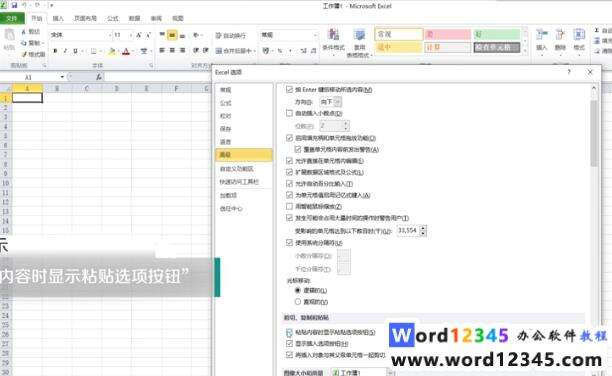Open the 文件 File tab
Screen dimensions: 612x376
12,18
